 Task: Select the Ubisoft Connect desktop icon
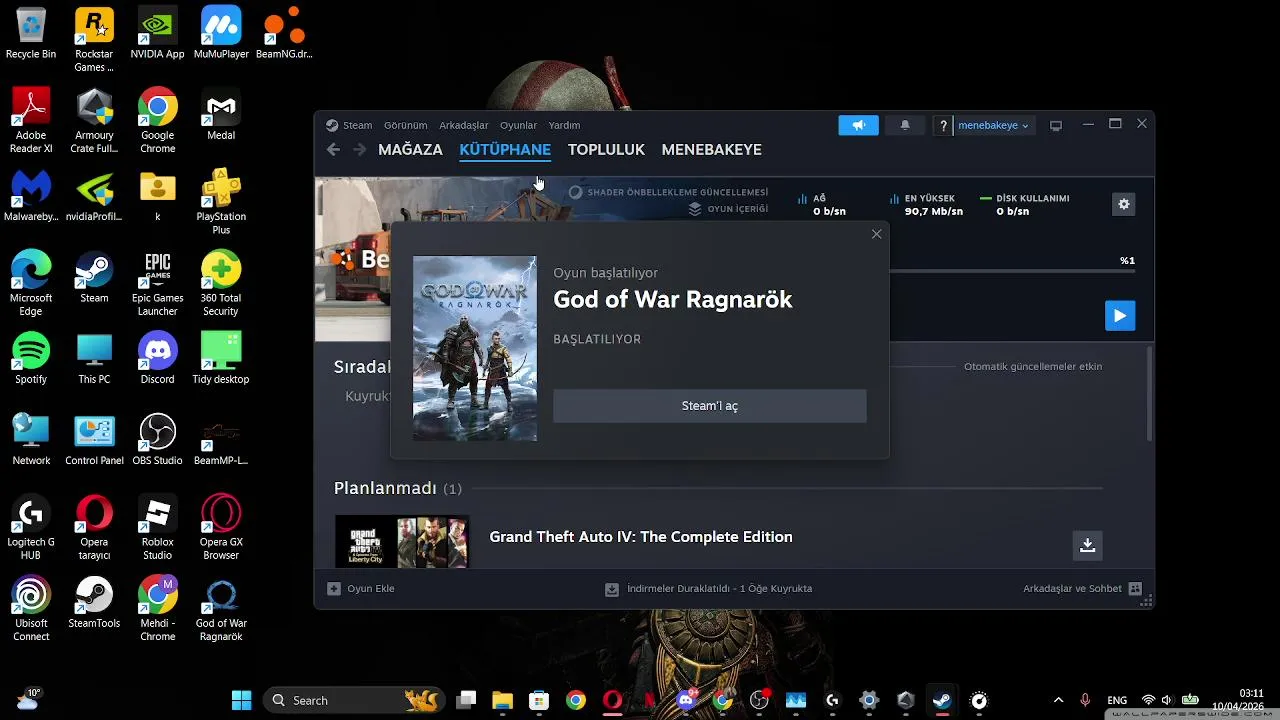pyautogui.click(x=31, y=609)
